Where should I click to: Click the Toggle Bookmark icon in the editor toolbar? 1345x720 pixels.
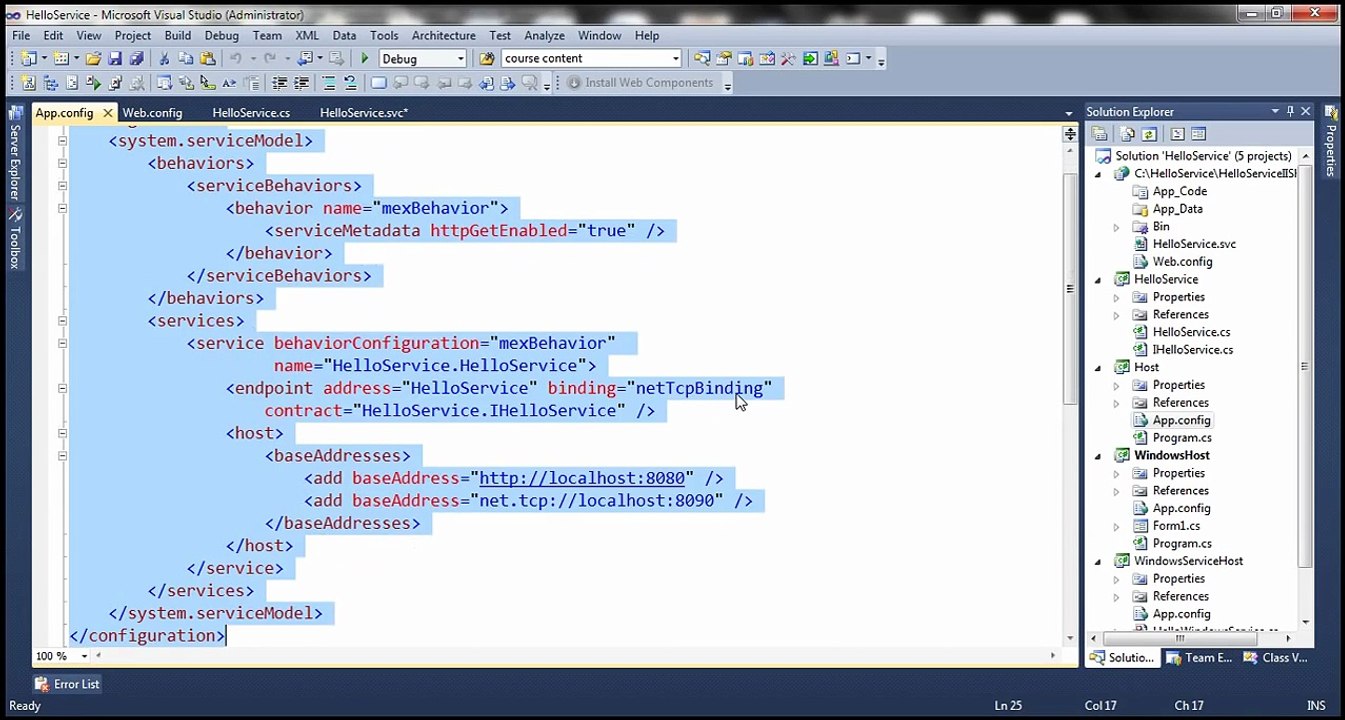378,83
